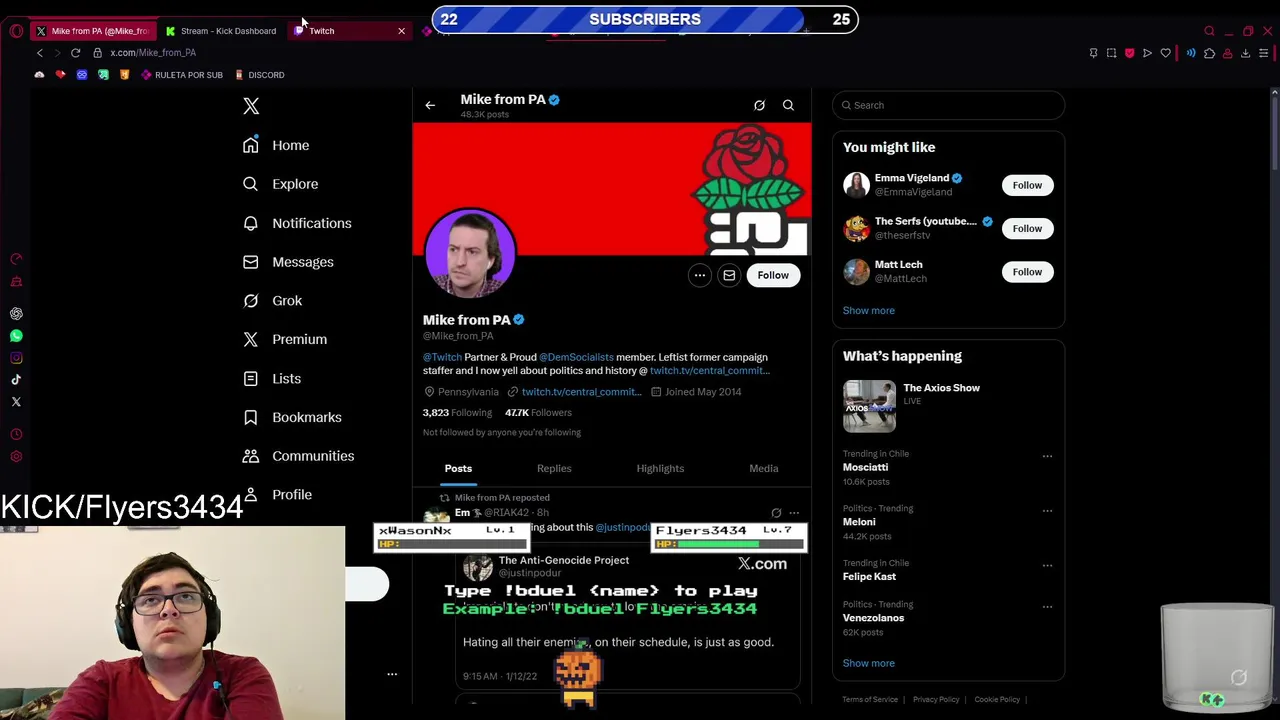This screenshot has height=720, width=1280.
Task: Open the snapshot tool in browser toolbar
Action: tap(1111, 53)
